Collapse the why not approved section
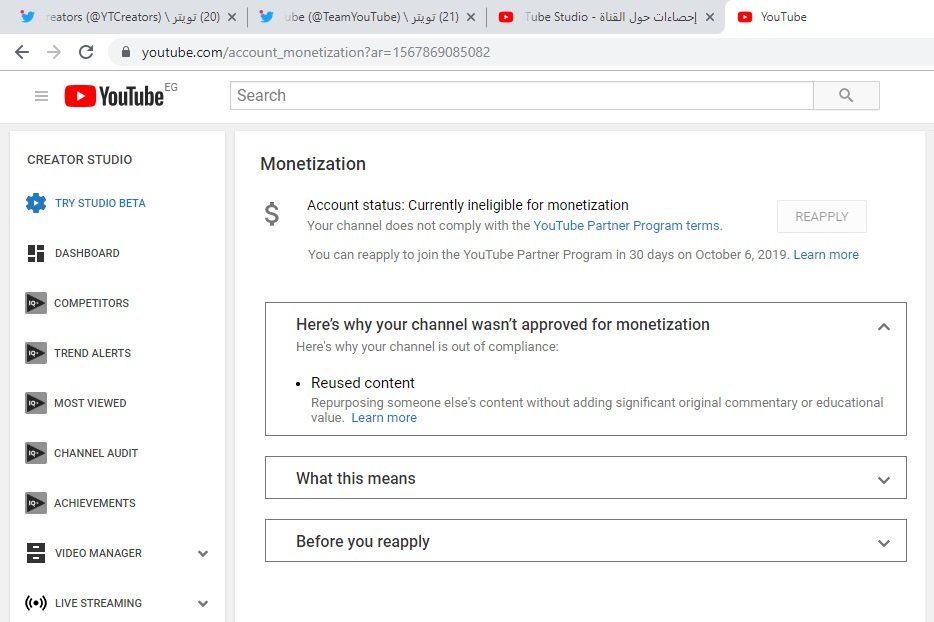934x622 pixels. click(x=883, y=326)
